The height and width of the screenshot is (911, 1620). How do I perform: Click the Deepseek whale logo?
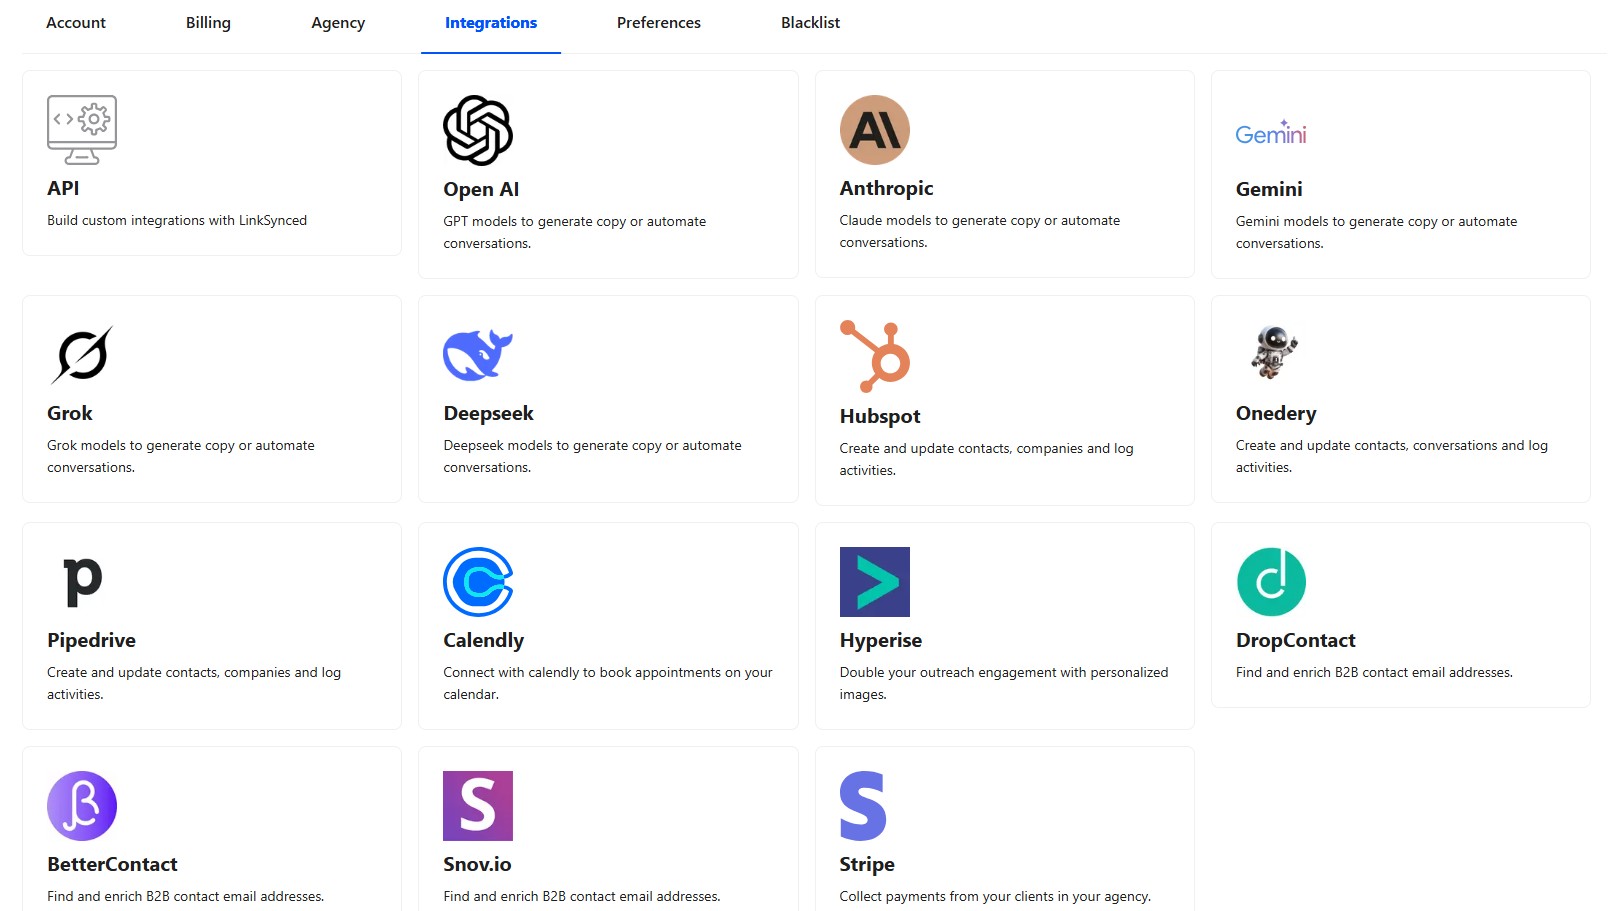(x=478, y=355)
